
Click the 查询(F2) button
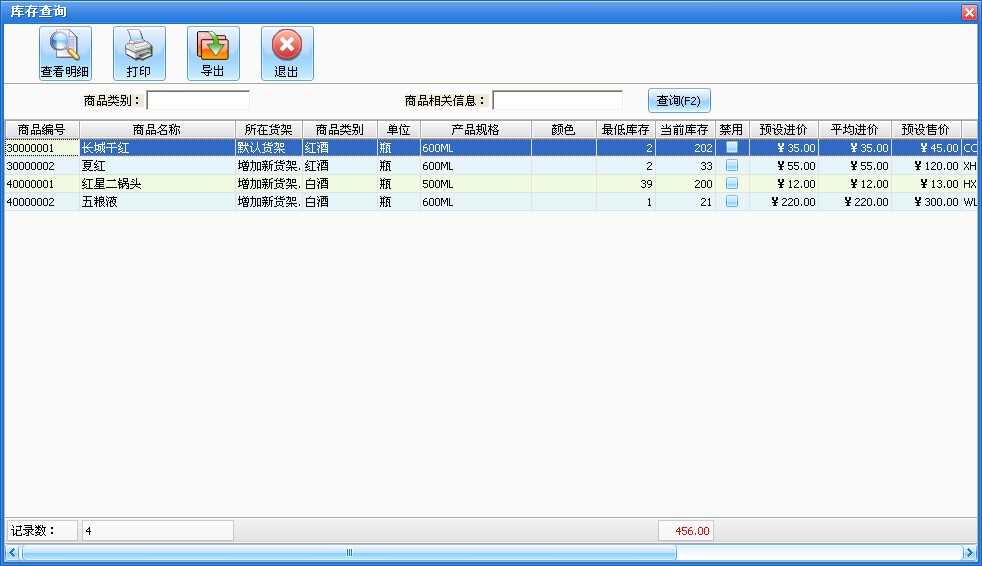(679, 100)
